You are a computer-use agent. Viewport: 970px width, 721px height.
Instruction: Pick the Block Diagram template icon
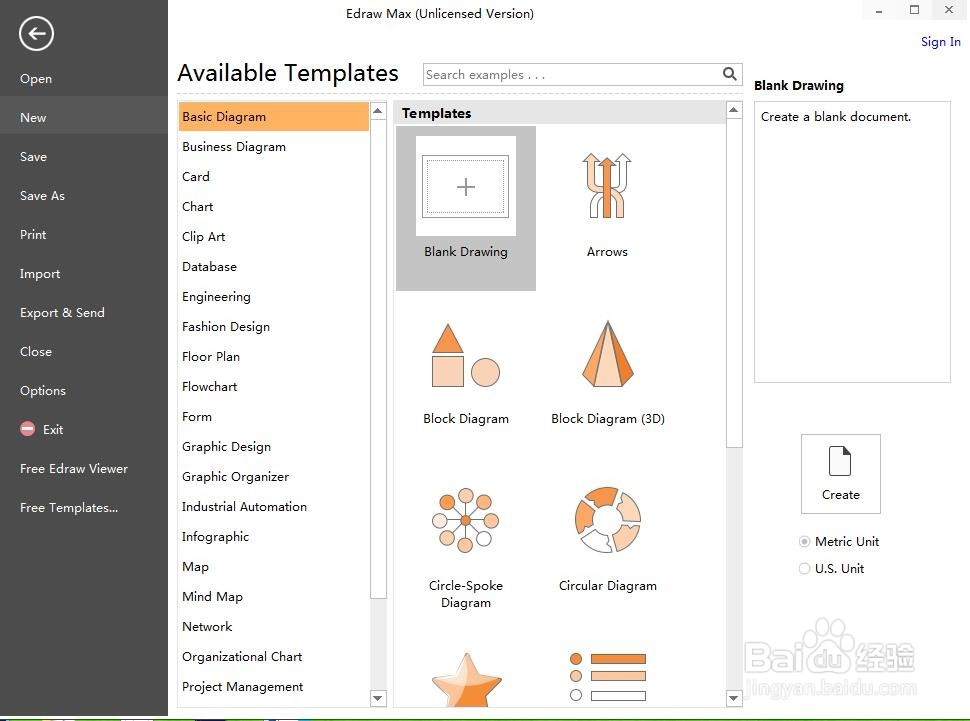point(465,355)
